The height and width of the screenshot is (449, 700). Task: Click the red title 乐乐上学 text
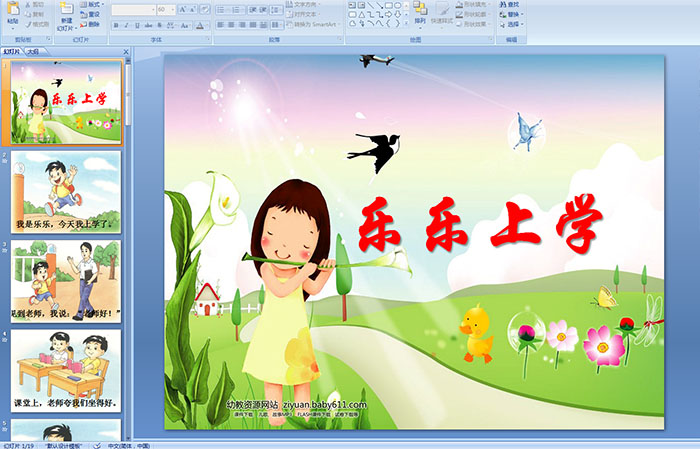click(x=480, y=223)
